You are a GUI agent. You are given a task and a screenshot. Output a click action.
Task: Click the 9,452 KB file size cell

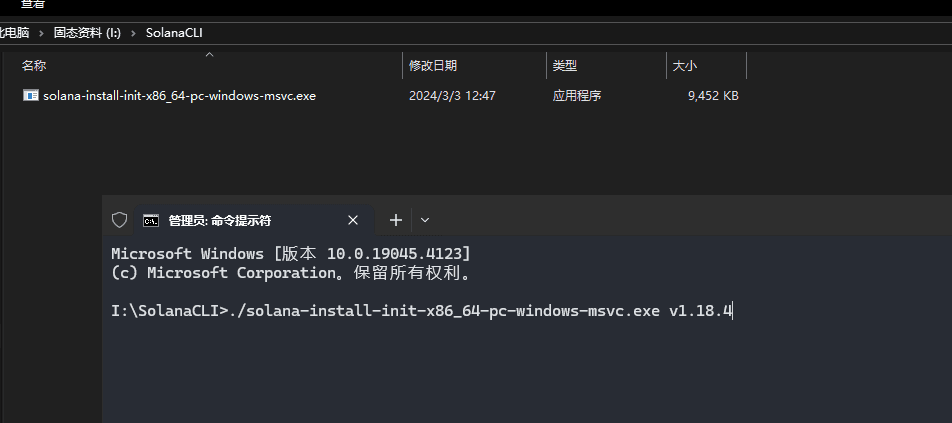pyautogui.click(x=713, y=96)
